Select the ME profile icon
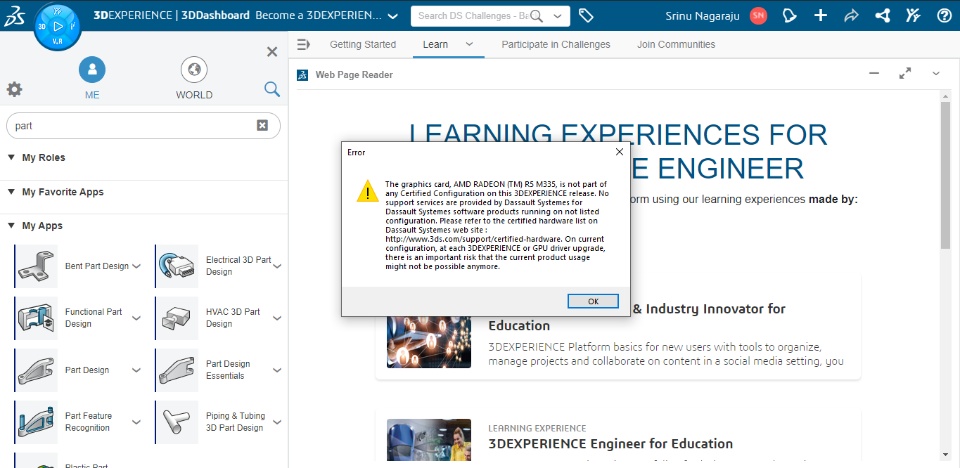 (92, 70)
